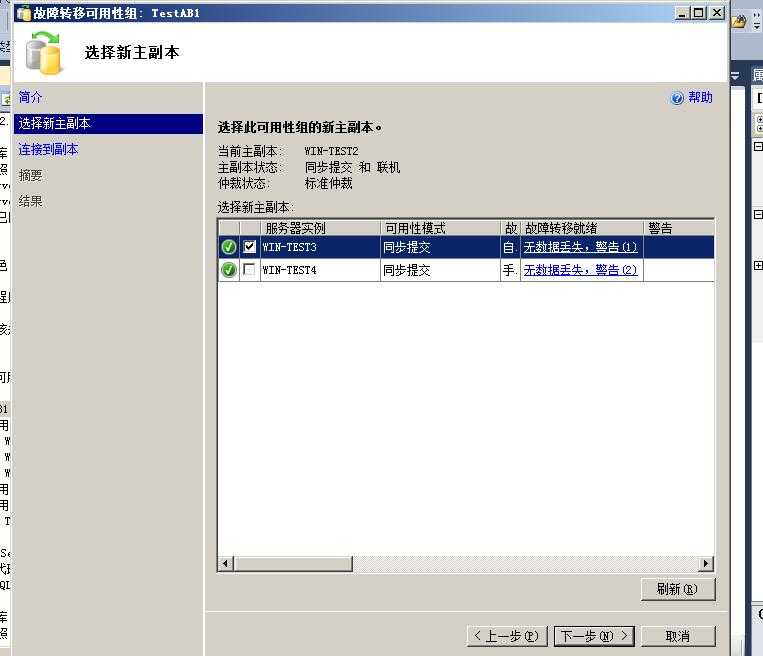The height and width of the screenshot is (656, 763).
Task: Click 同步提交 cell in WIN-TEST4 row
Action: click(x=440, y=270)
